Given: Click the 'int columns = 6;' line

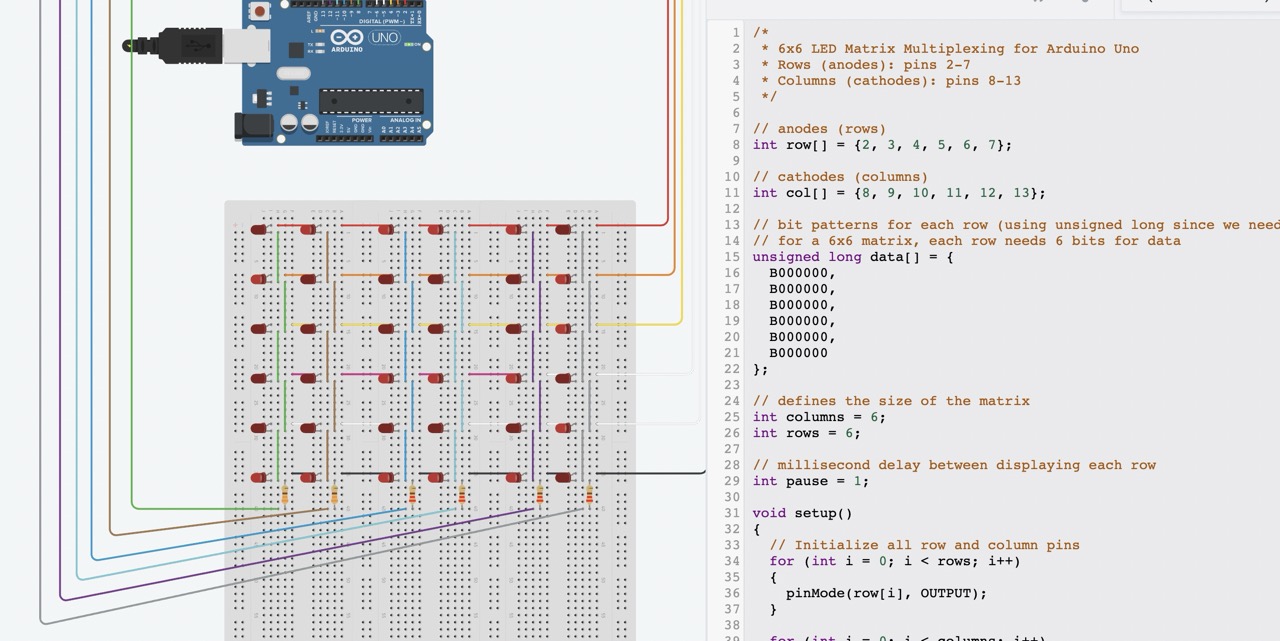Looking at the screenshot, I should coord(819,416).
